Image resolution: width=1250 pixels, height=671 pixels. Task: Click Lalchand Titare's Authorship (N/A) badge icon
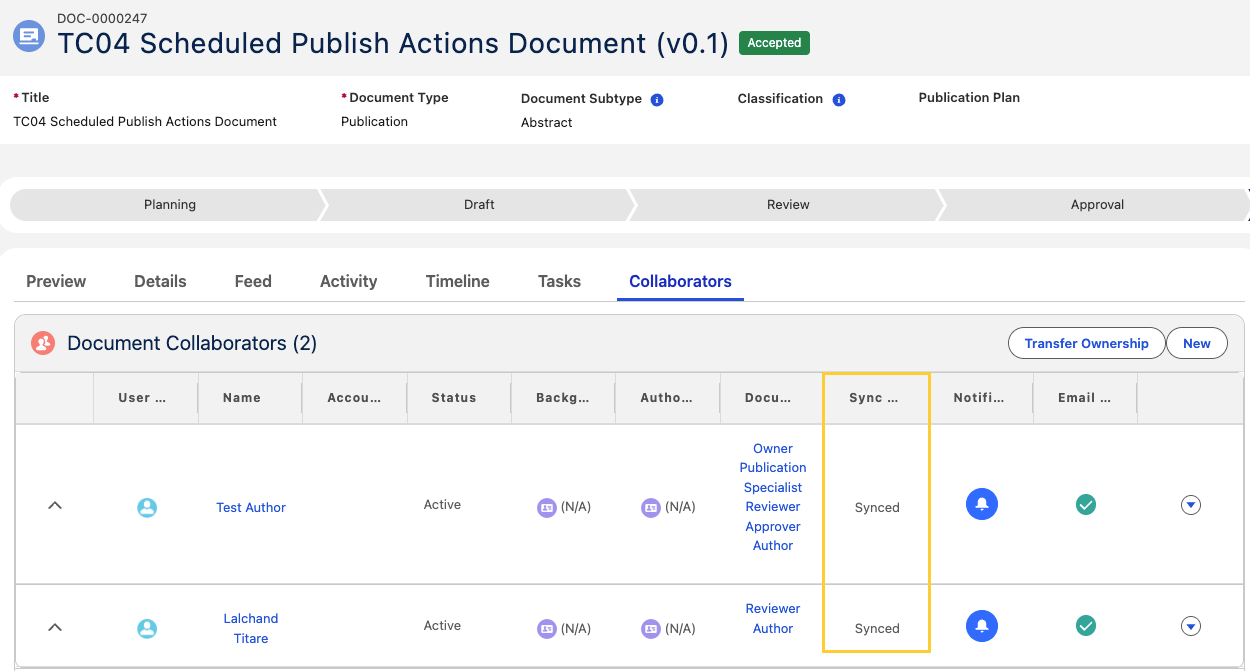click(651, 629)
